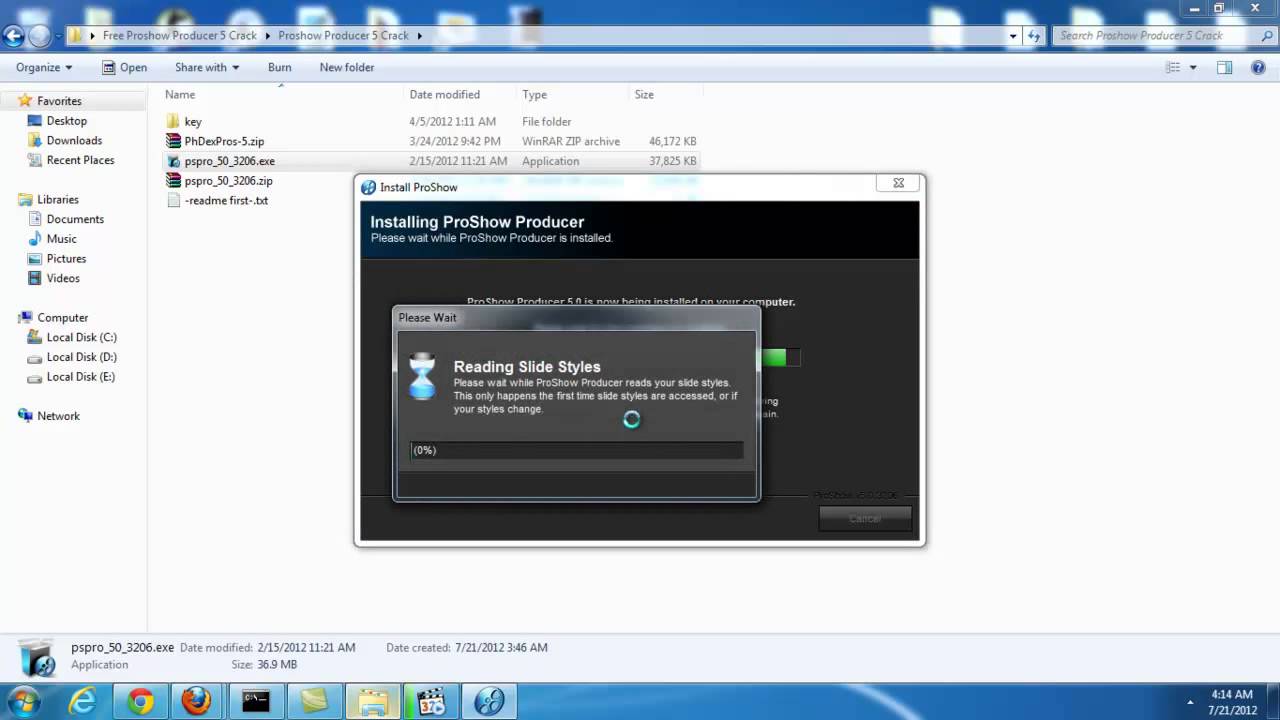Open Local Disk (E:)
The image size is (1280, 720).
click(80, 377)
